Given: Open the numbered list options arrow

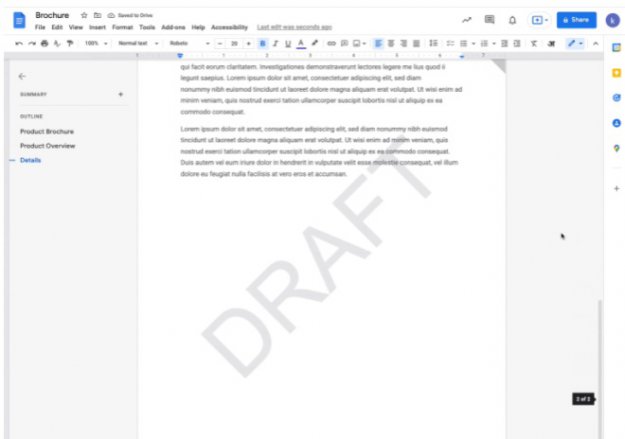Looking at the screenshot, I should click(494, 43).
